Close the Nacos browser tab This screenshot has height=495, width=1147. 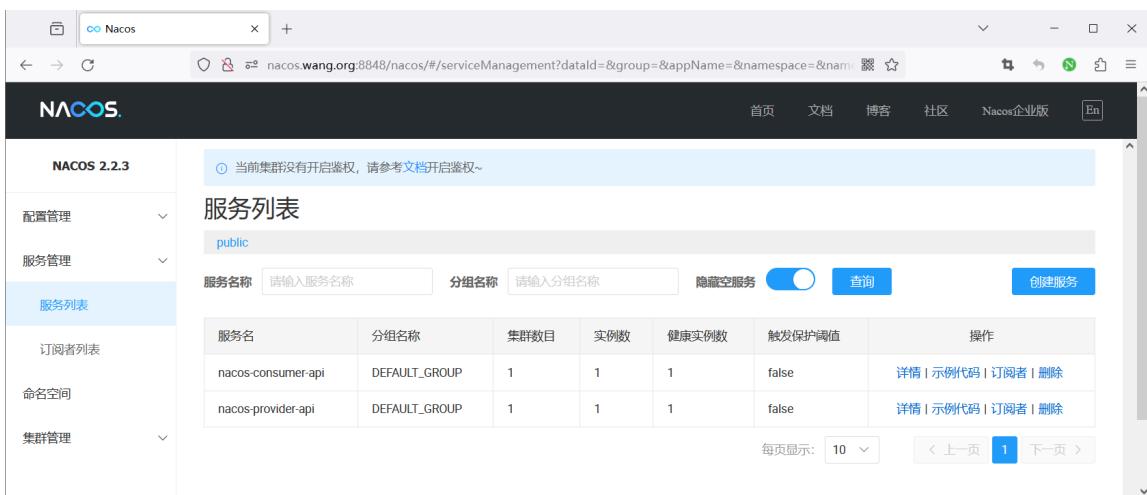255,29
